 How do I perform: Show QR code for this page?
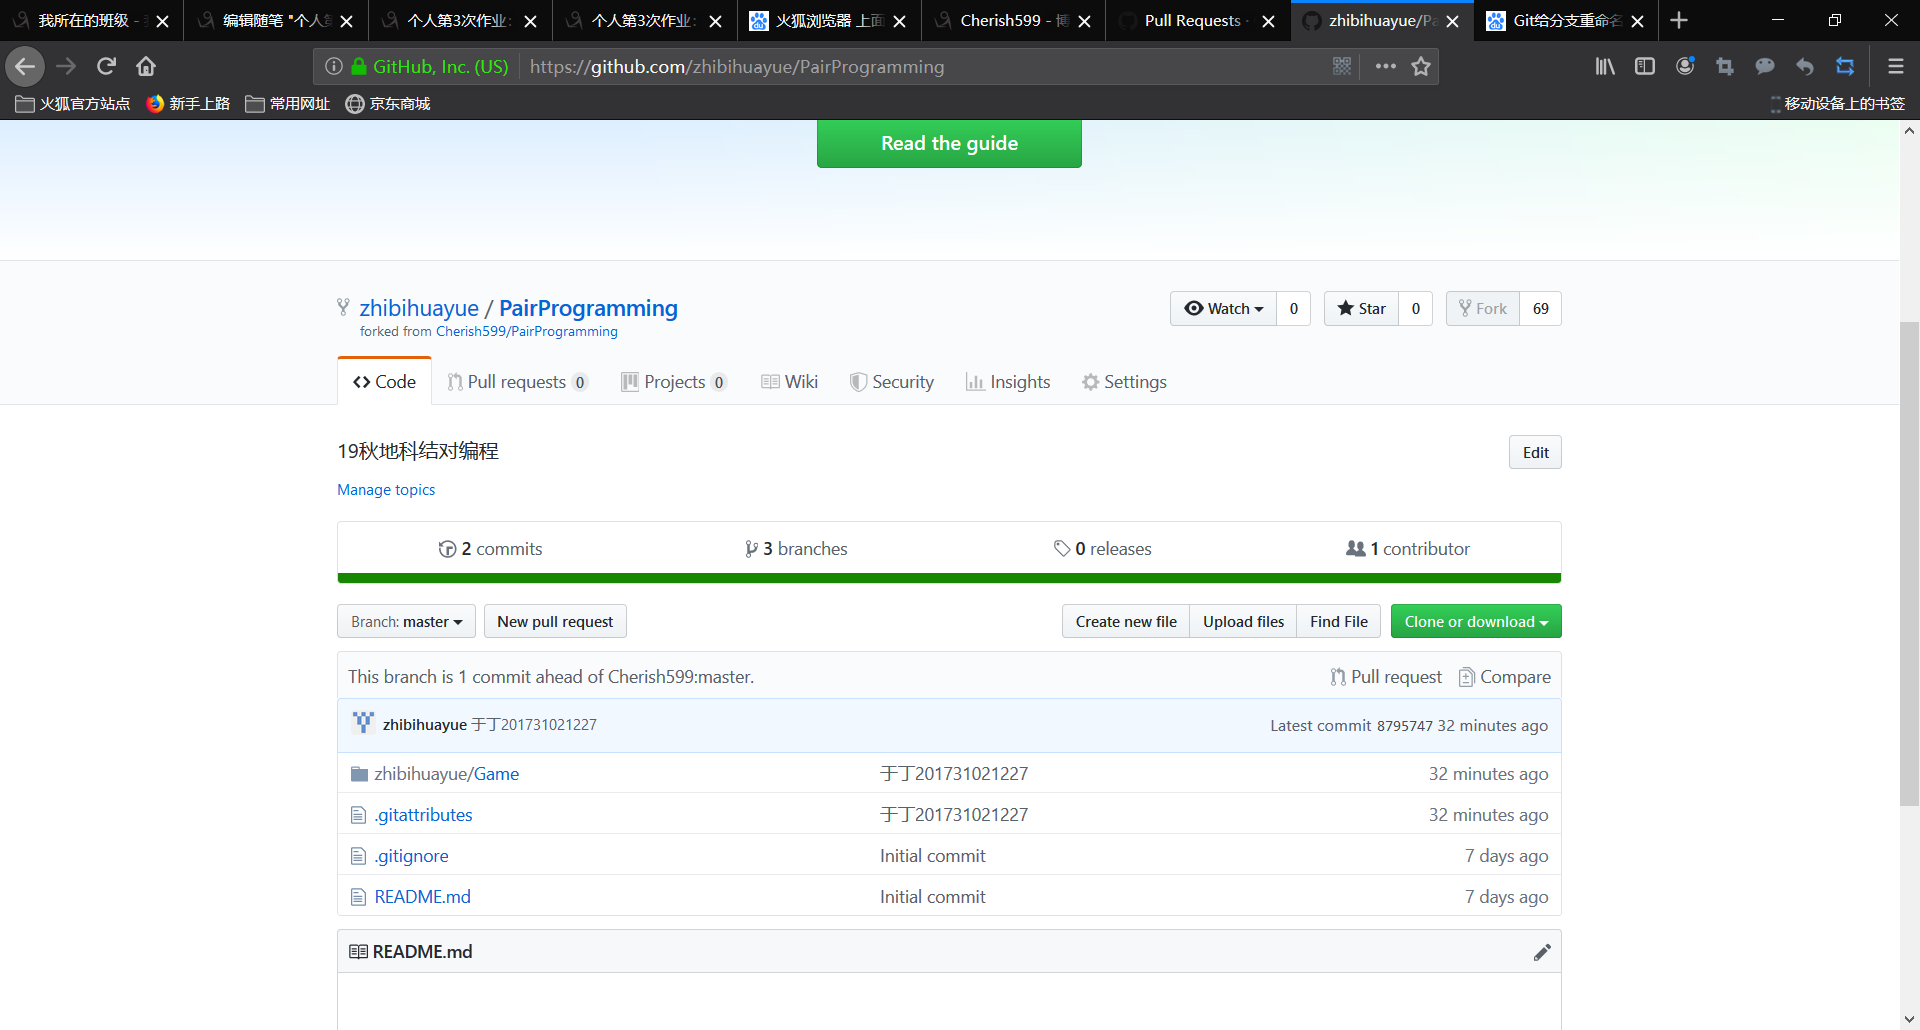(1342, 66)
